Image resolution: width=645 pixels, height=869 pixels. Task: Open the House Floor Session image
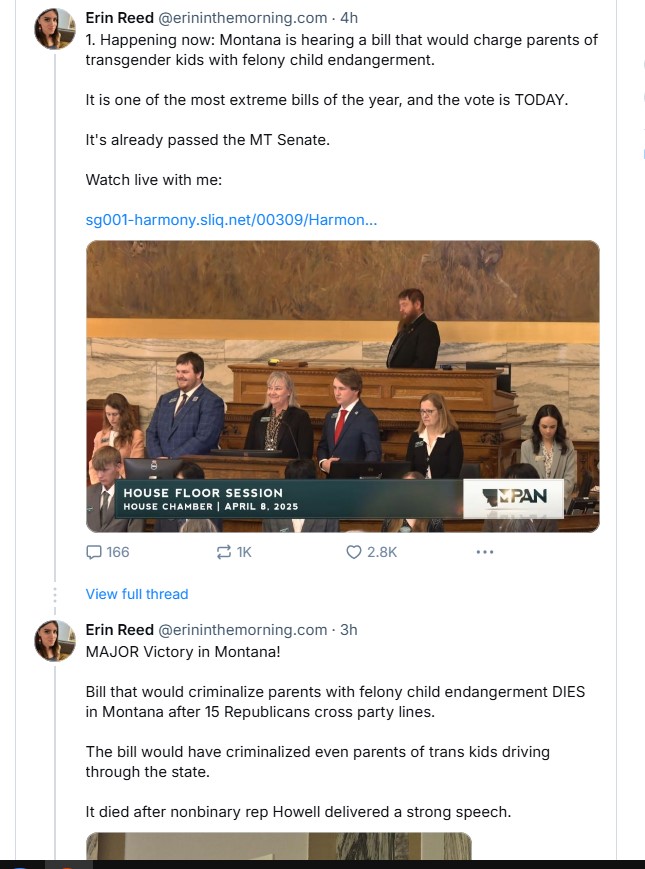pos(342,385)
